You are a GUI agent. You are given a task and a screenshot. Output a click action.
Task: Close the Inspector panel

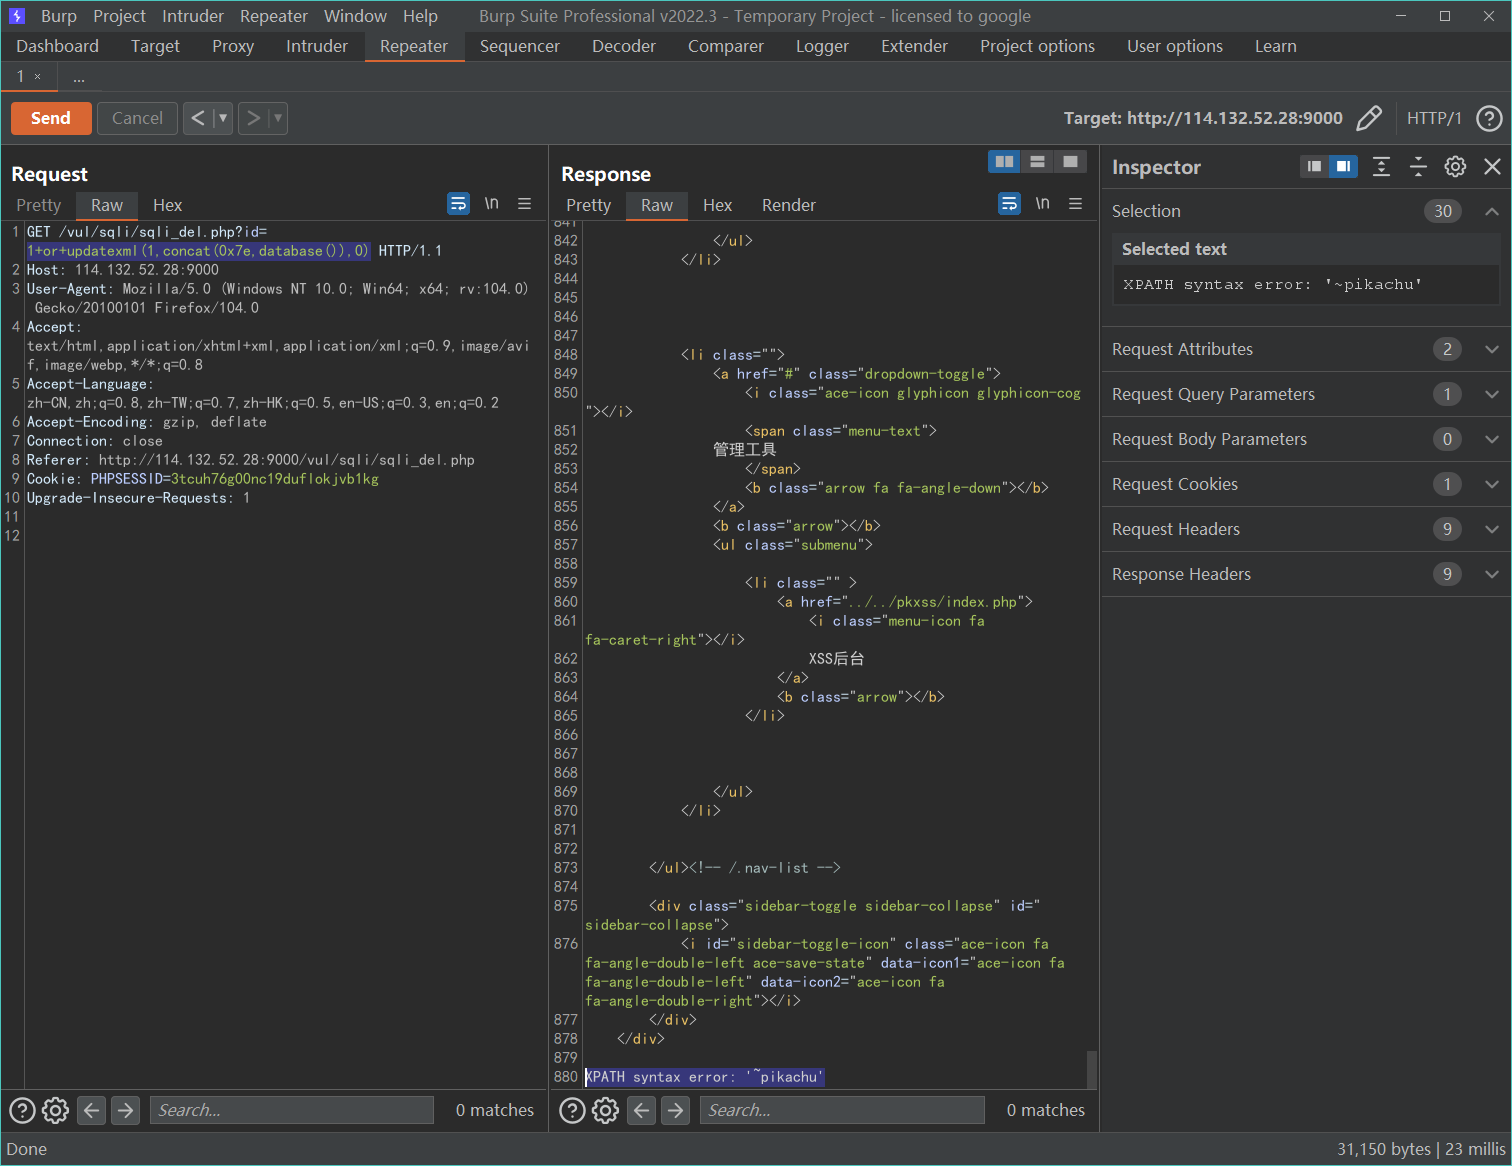point(1492,166)
